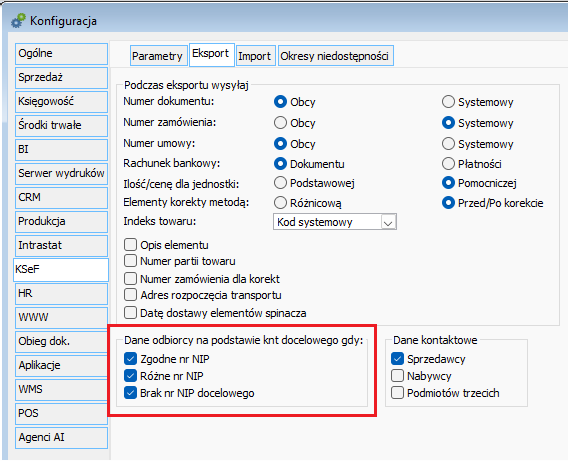This screenshot has height=461, width=568.
Task: Open the Import tab
Action: pos(255,56)
